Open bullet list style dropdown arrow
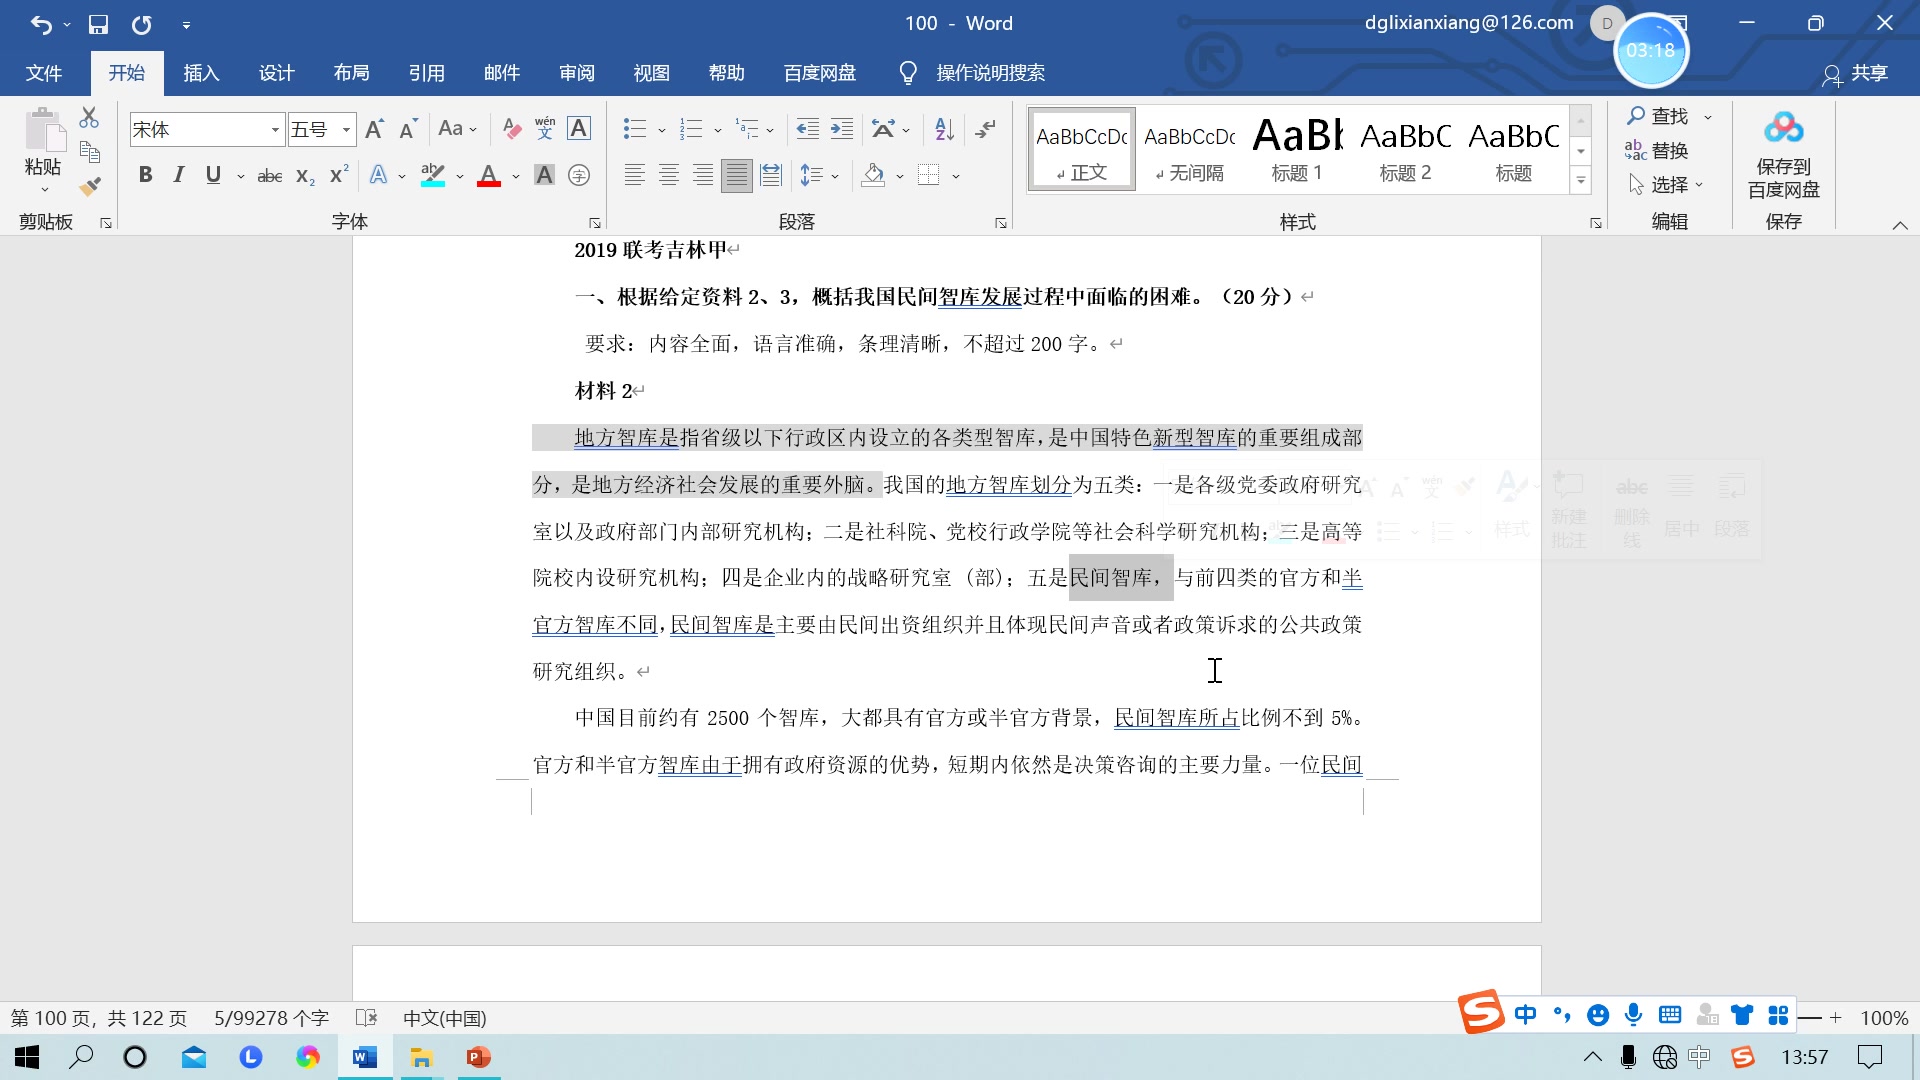 click(662, 130)
